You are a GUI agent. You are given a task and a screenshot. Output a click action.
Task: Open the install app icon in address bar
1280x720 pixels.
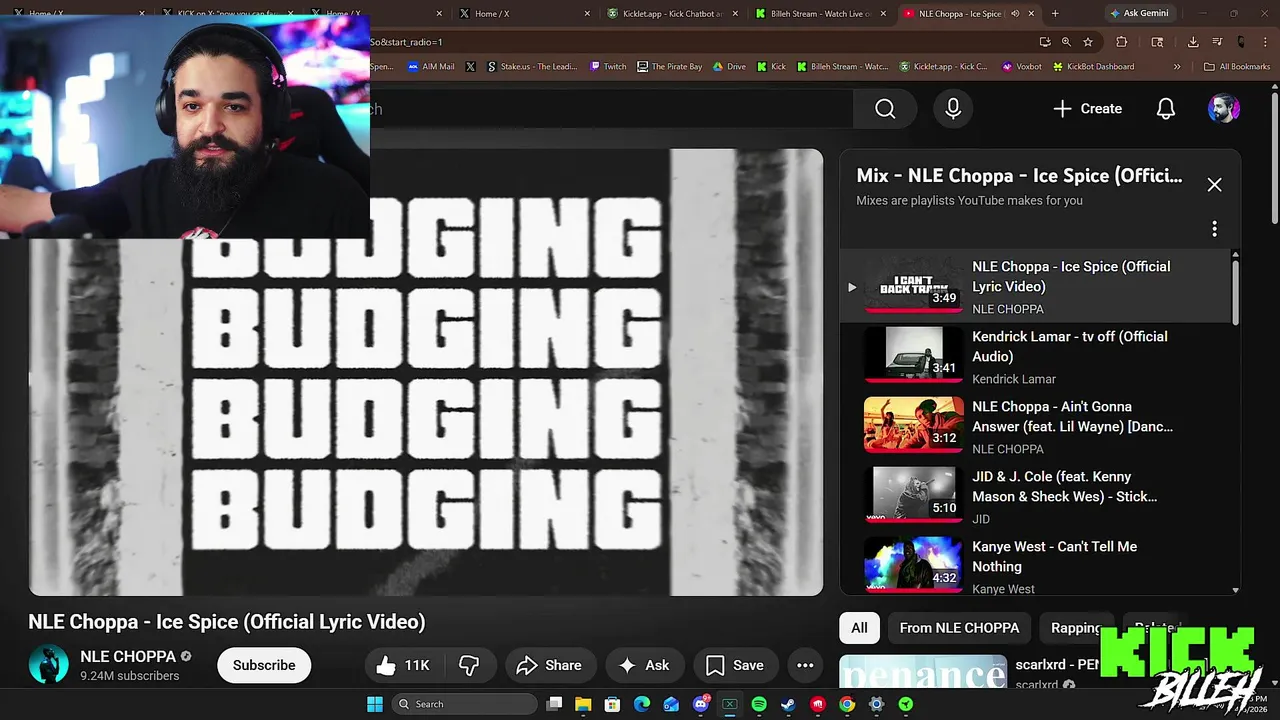pos(1045,42)
